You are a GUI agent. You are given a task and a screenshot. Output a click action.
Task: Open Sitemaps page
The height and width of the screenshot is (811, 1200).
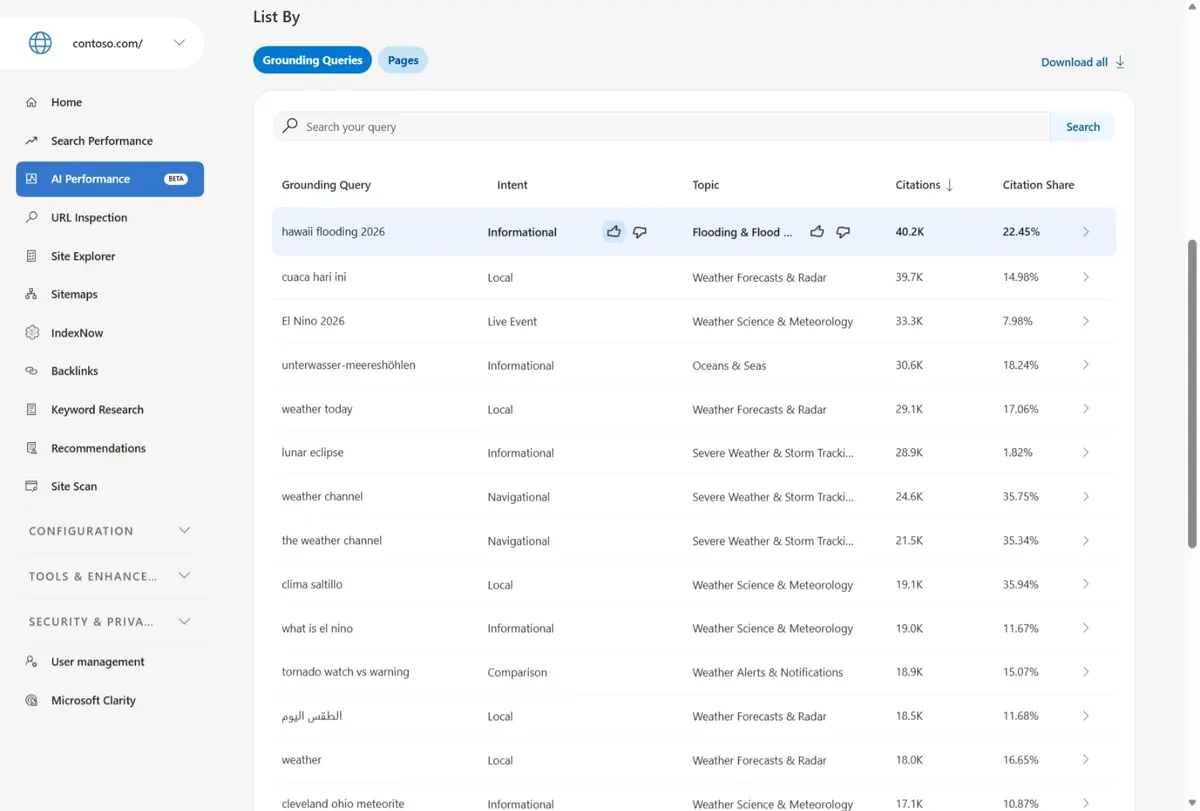(74, 294)
